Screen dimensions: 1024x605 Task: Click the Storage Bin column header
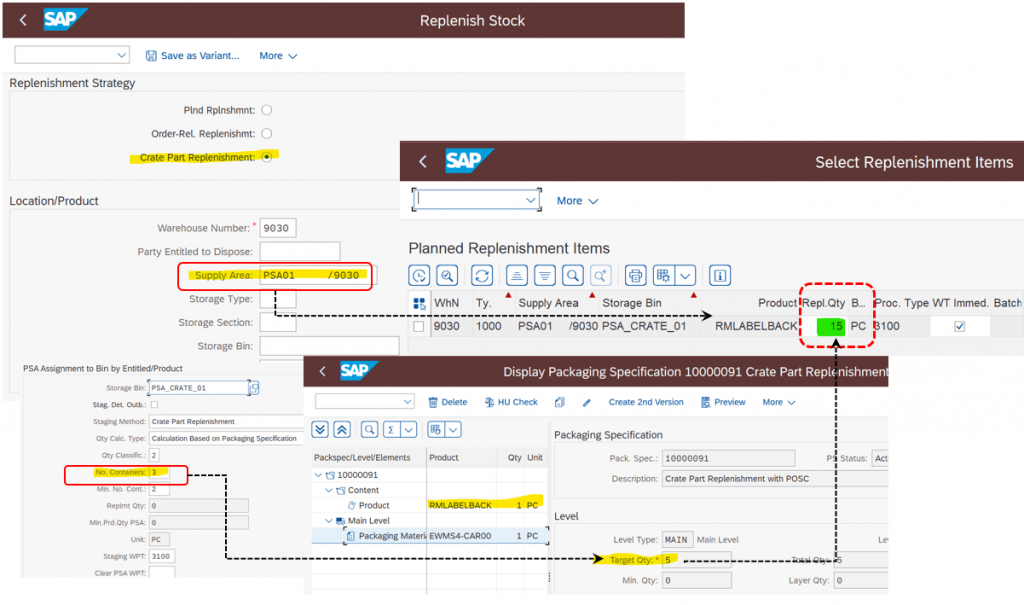[x=632, y=302]
